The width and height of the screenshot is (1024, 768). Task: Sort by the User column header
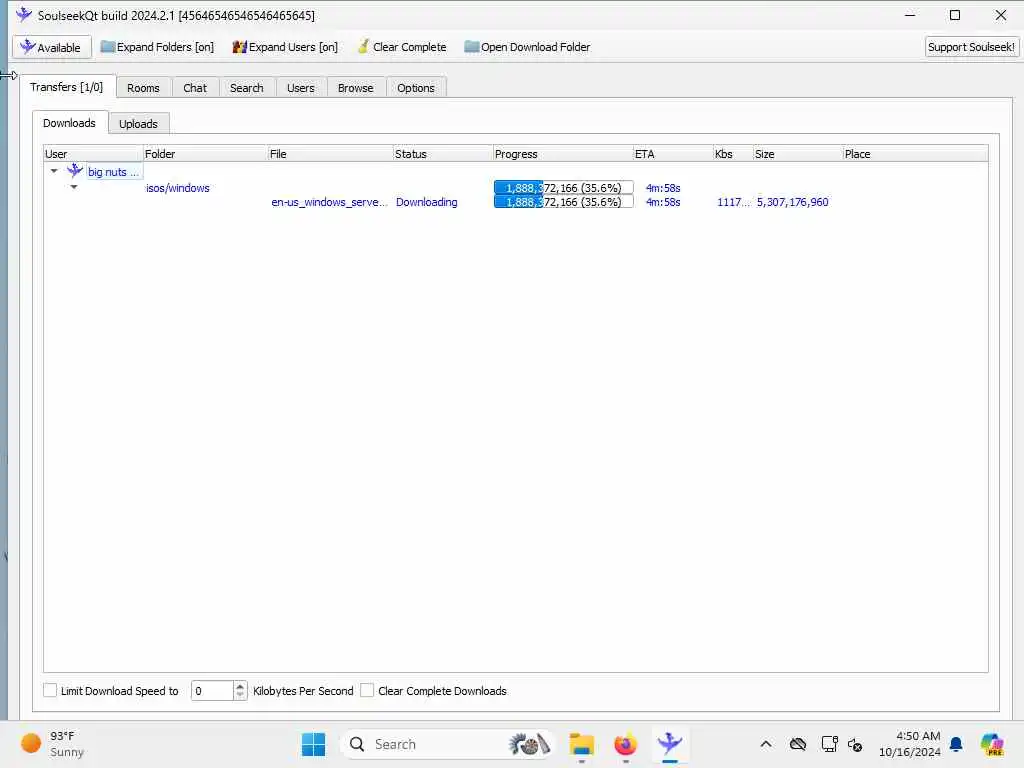pyautogui.click(x=93, y=153)
